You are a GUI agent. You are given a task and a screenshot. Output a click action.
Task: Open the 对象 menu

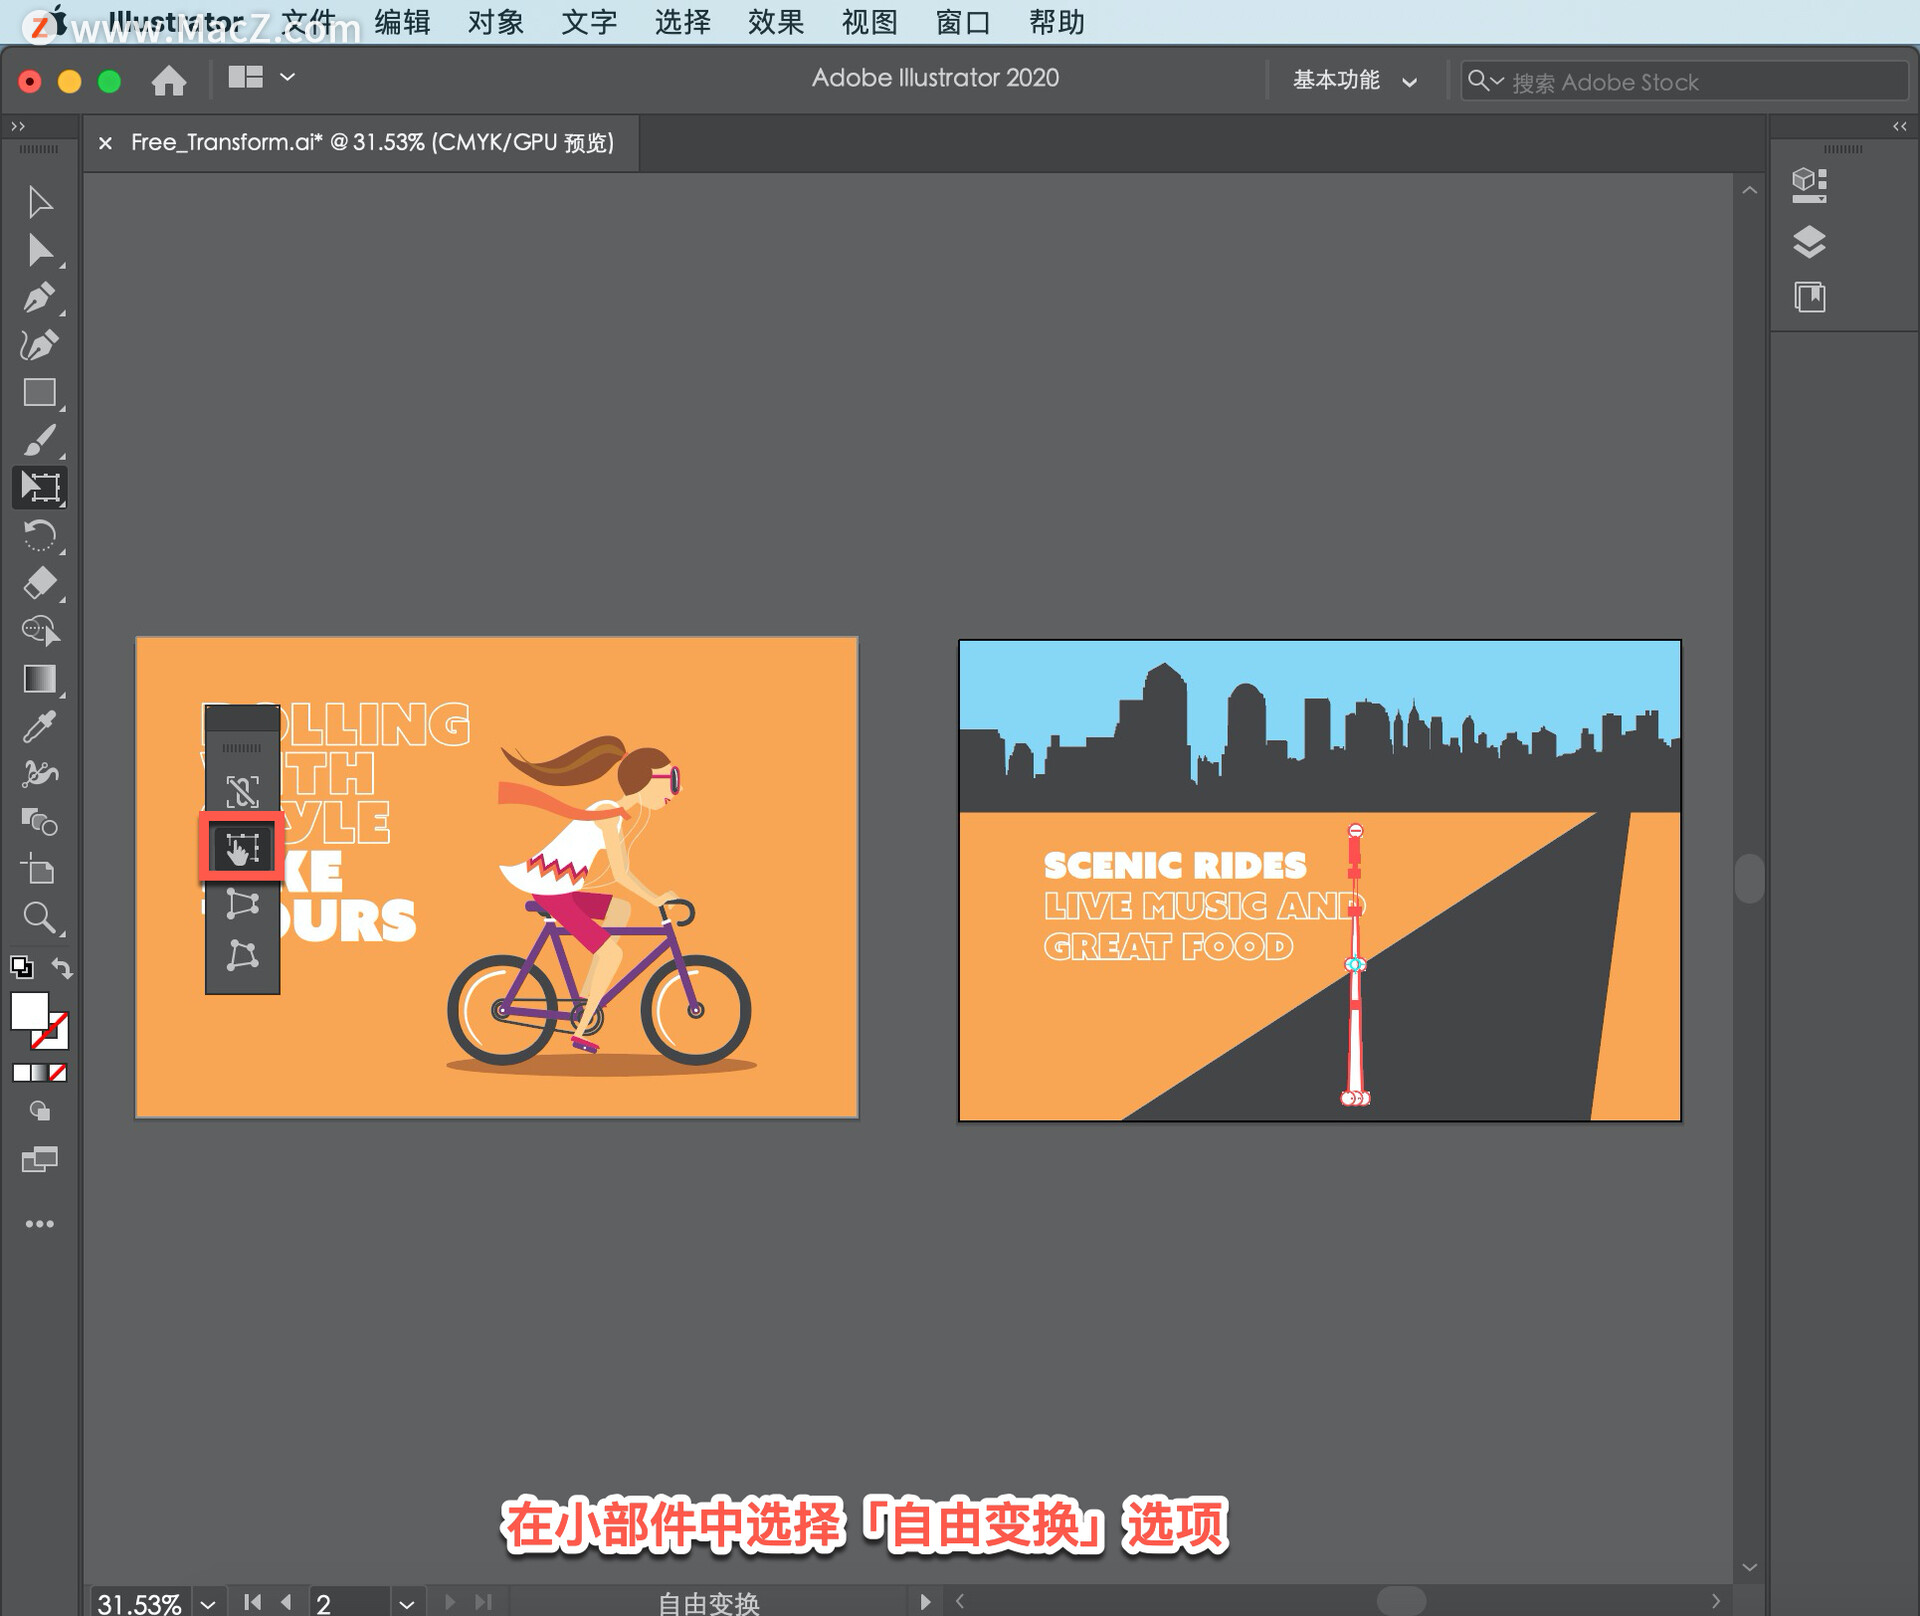point(496,22)
